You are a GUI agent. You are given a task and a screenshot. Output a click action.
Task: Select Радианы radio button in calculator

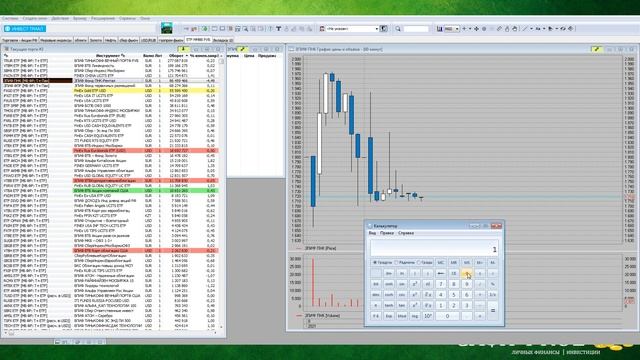pyautogui.click(x=404, y=262)
